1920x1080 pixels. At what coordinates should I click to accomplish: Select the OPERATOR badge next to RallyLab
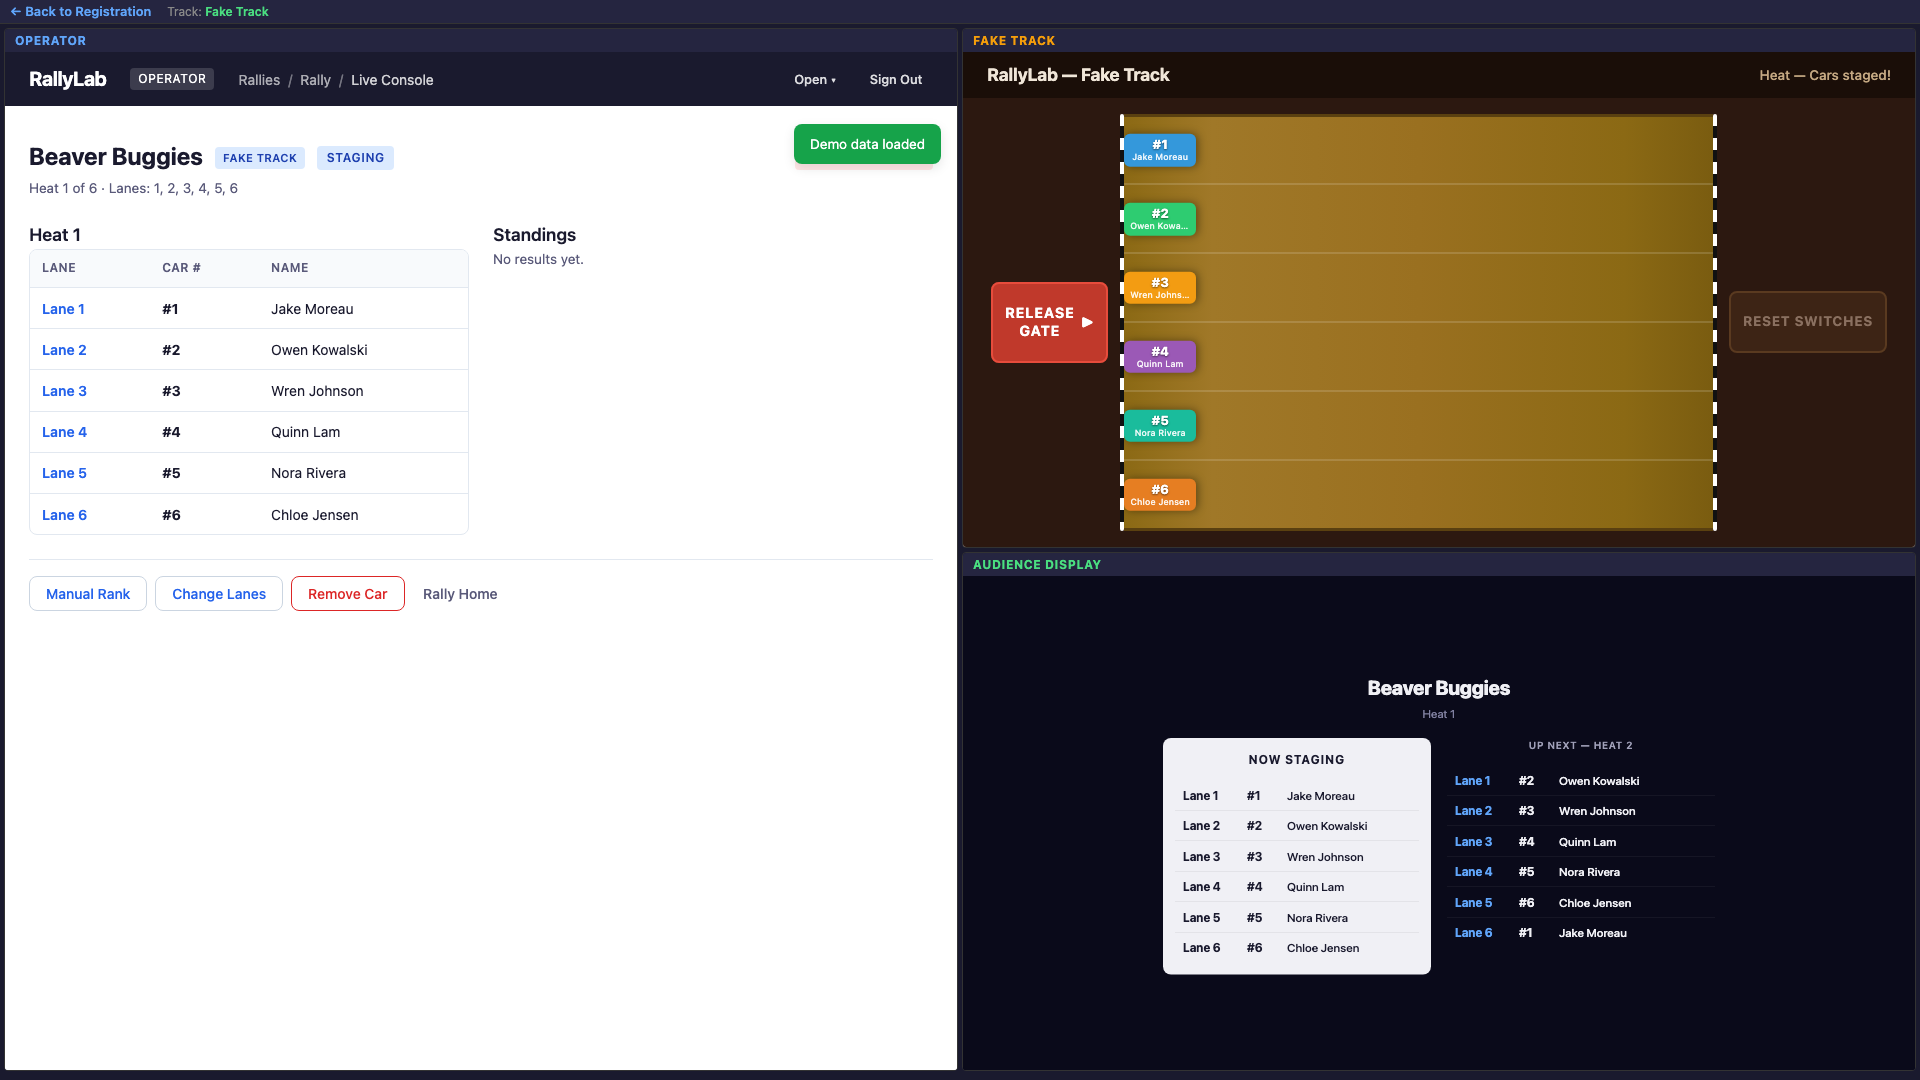[x=171, y=78]
